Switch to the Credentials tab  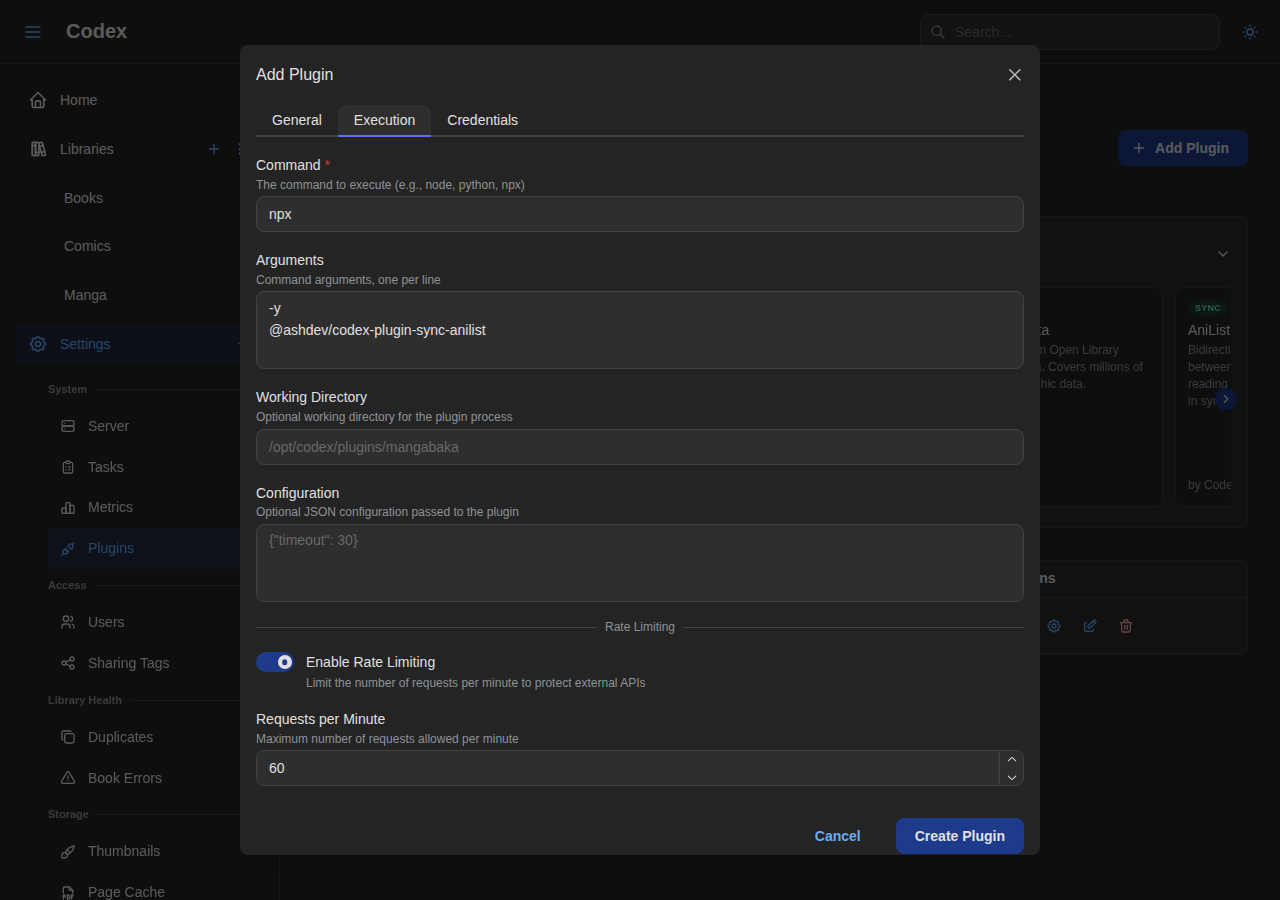(x=483, y=120)
